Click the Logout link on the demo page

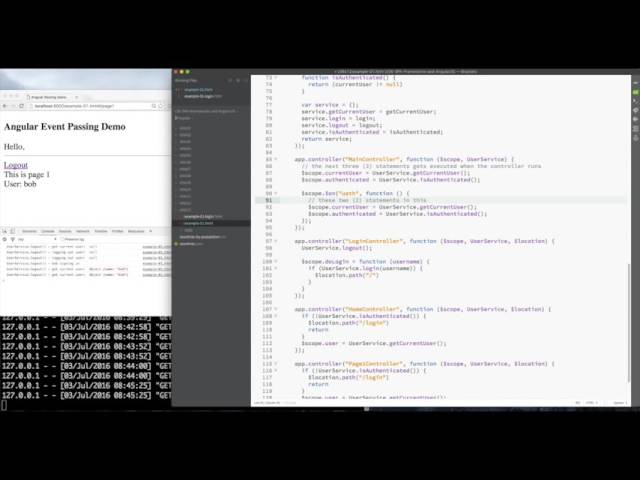pyautogui.click(x=16, y=165)
